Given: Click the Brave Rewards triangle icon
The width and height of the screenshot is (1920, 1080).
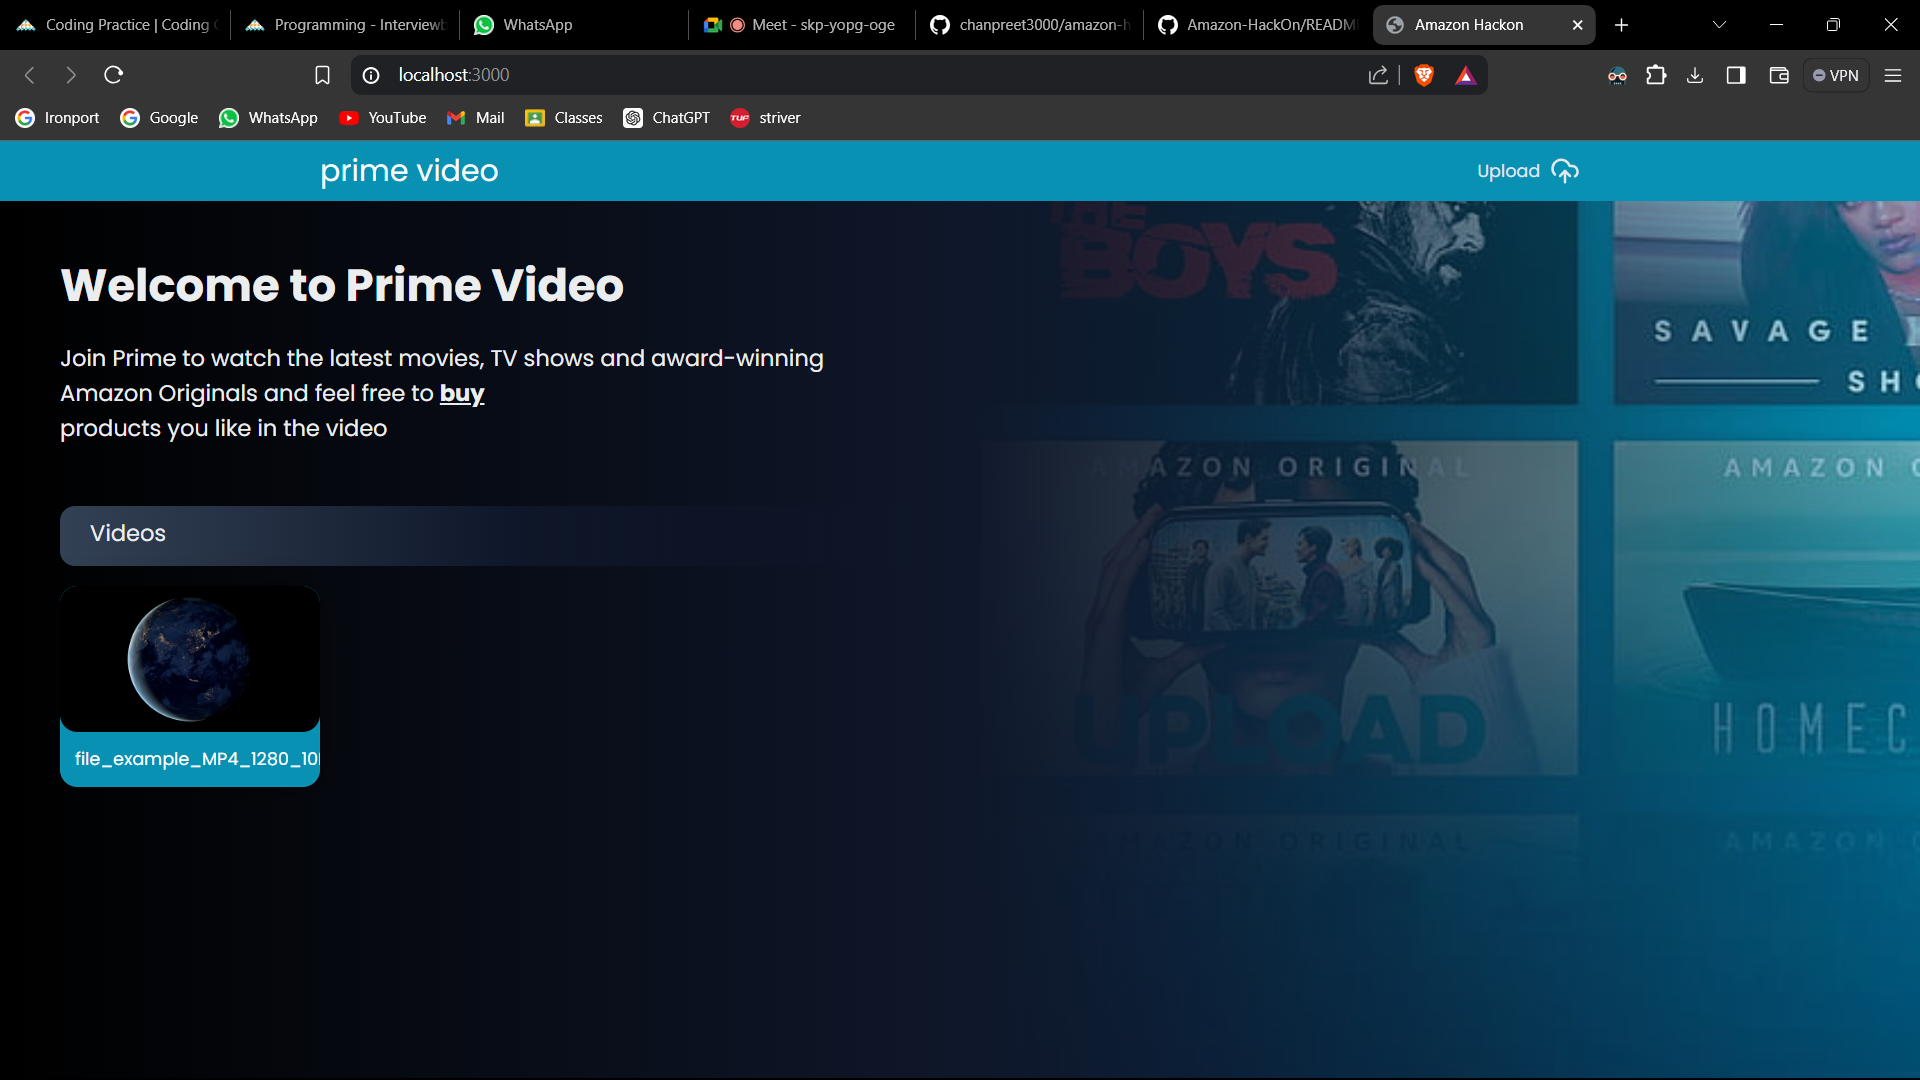Looking at the screenshot, I should tap(1465, 75).
